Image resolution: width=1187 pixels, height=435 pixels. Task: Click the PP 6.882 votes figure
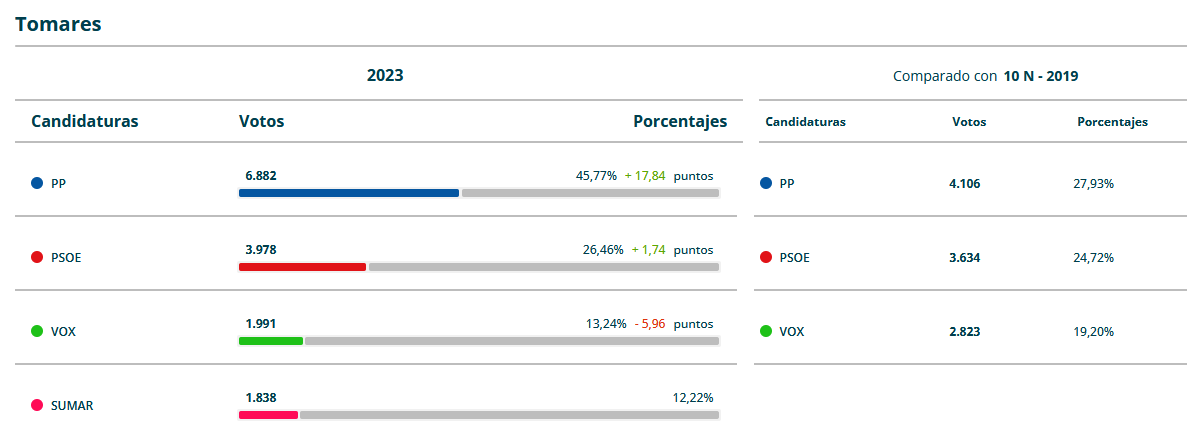(x=261, y=176)
